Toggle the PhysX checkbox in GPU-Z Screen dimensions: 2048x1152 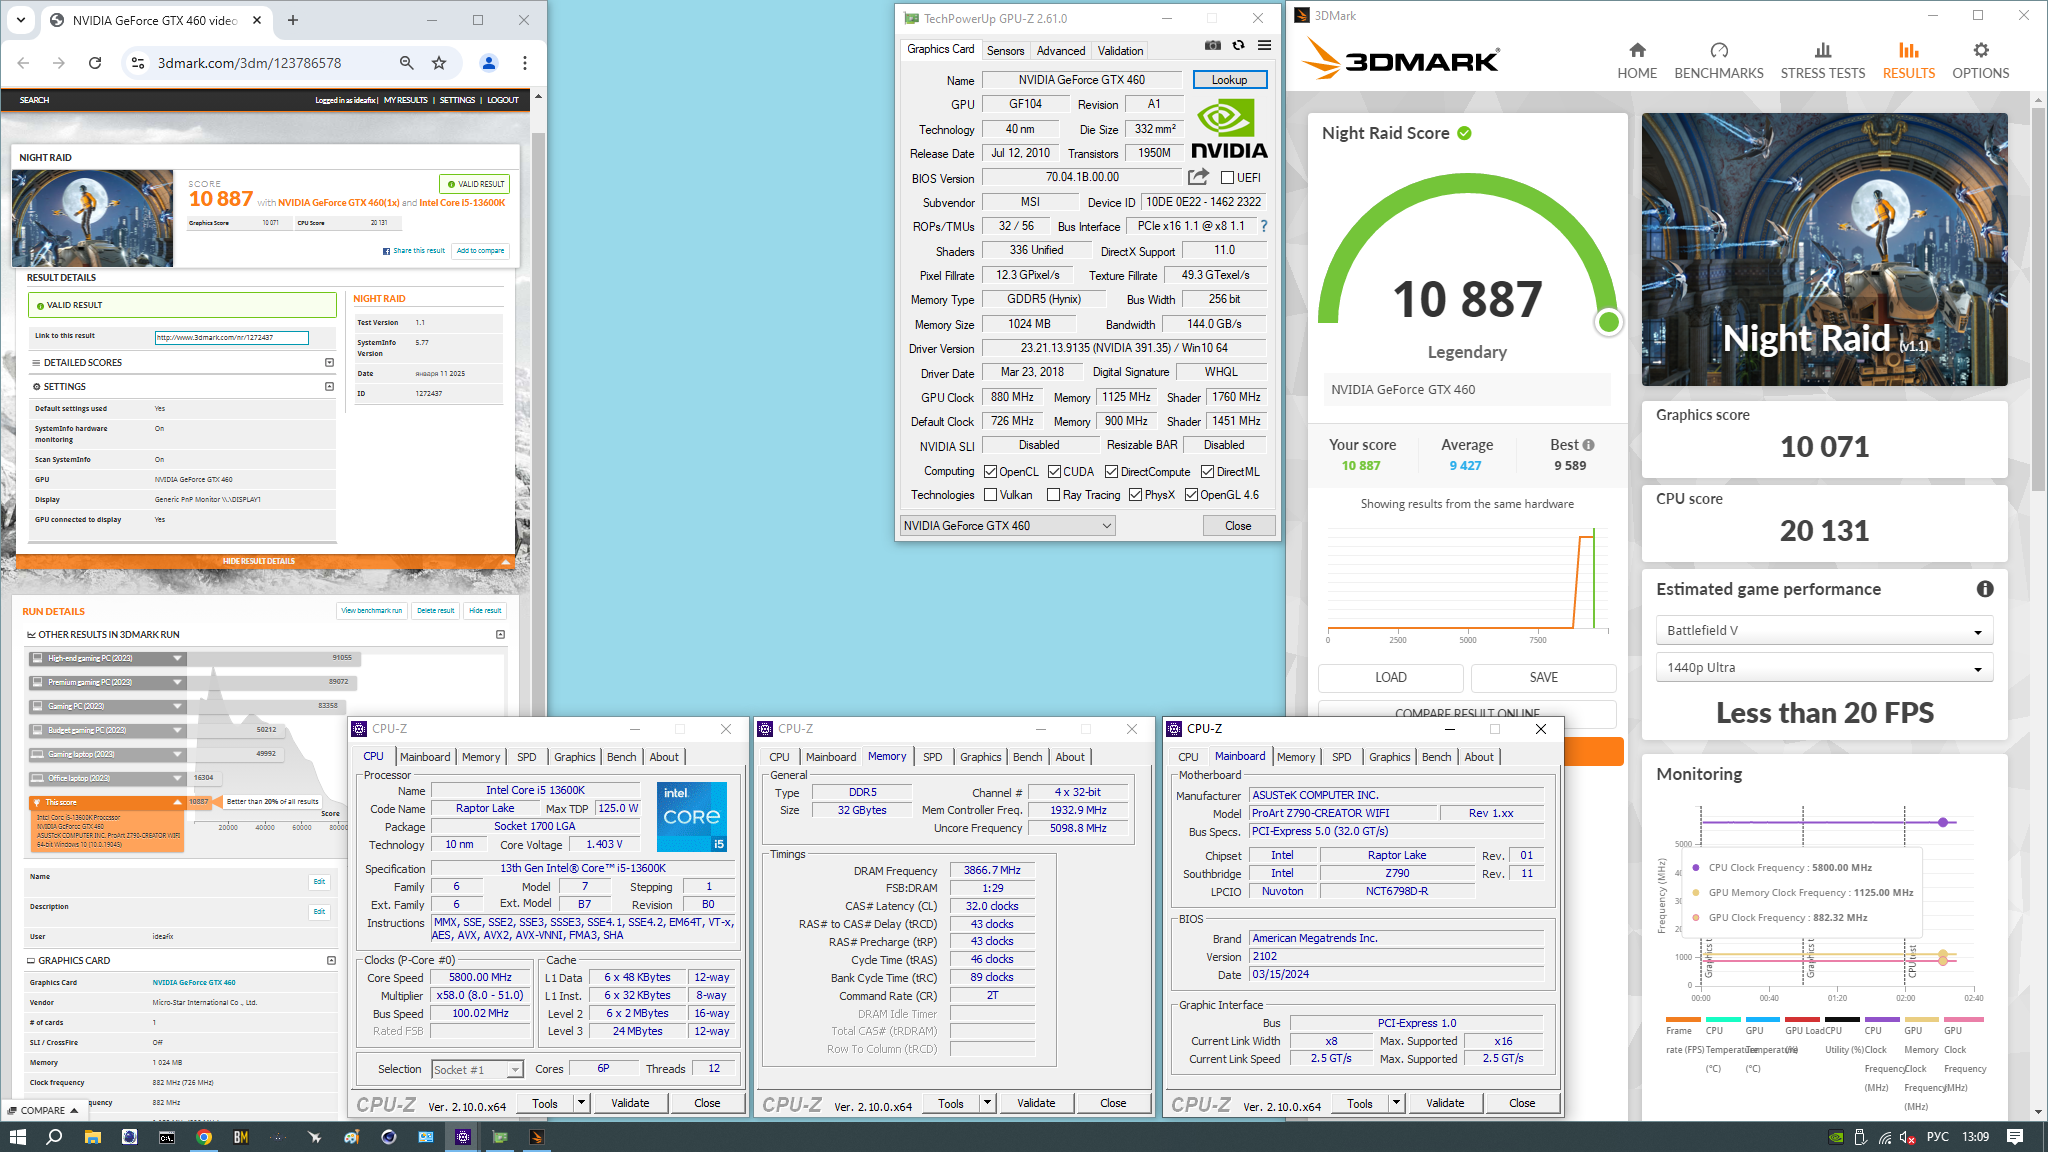[1135, 495]
